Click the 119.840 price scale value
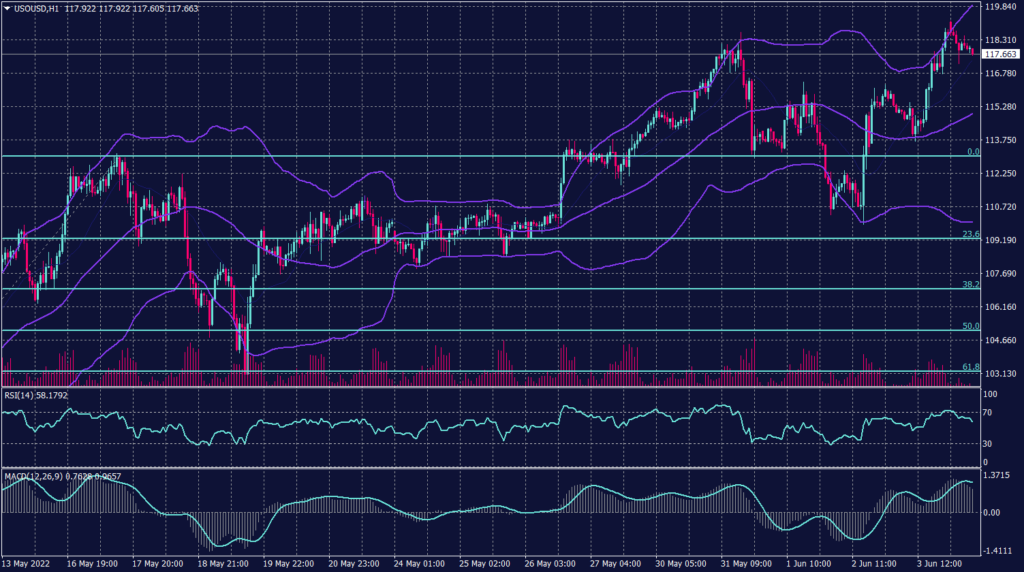1024x572 pixels. coord(1001,7)
